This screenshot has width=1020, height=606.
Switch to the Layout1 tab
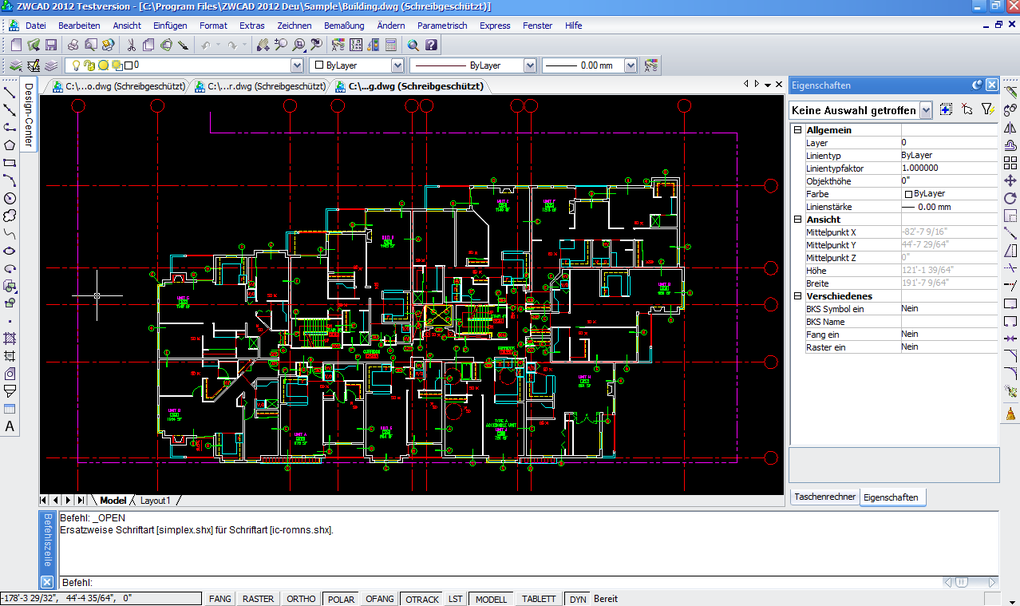155,500
